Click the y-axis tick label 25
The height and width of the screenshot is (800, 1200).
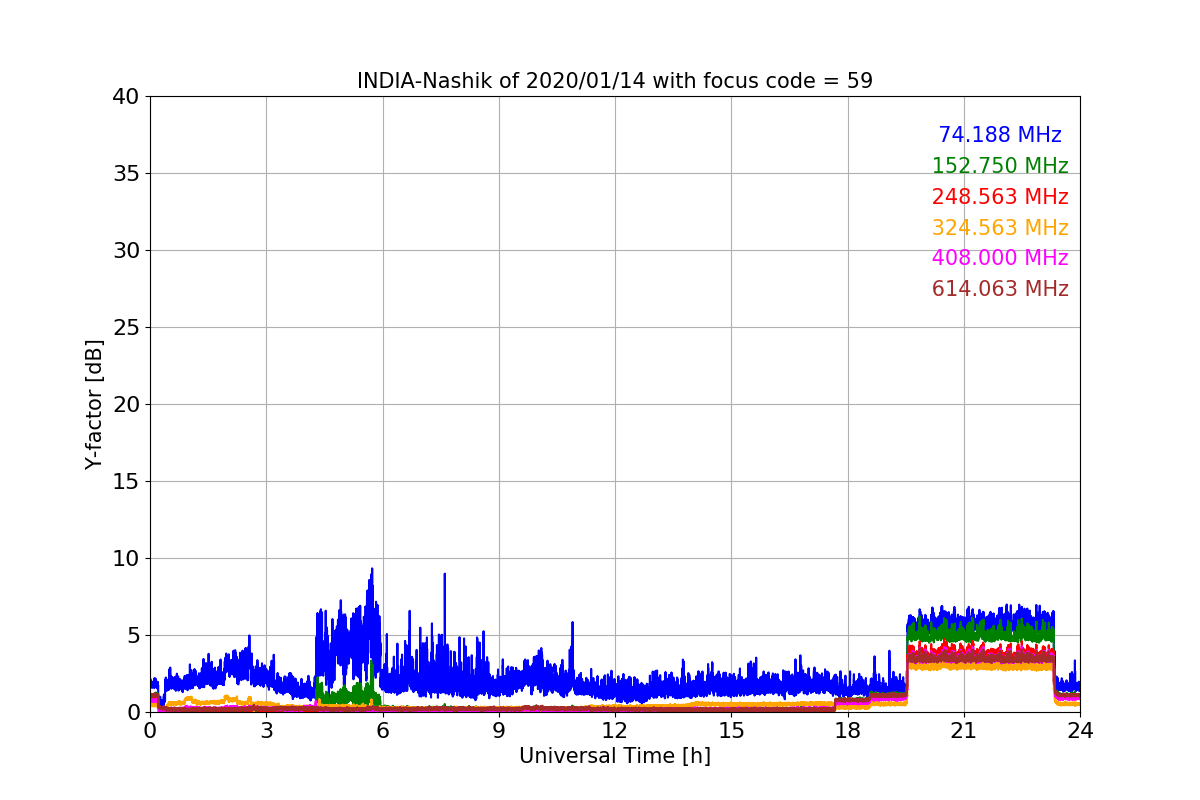126,328
